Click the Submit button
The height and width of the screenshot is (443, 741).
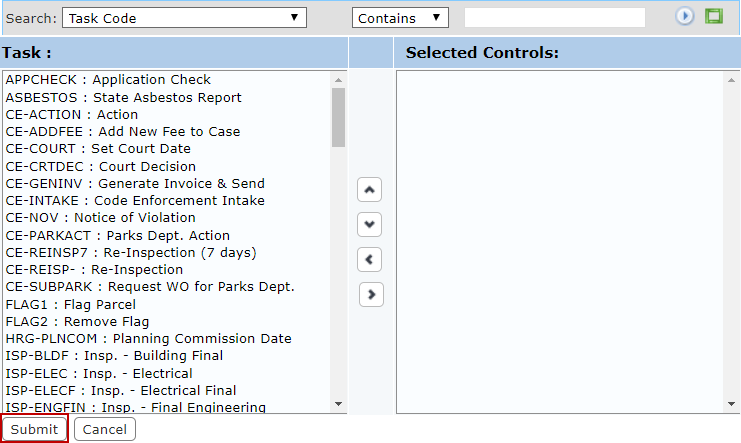coord(34,429)
